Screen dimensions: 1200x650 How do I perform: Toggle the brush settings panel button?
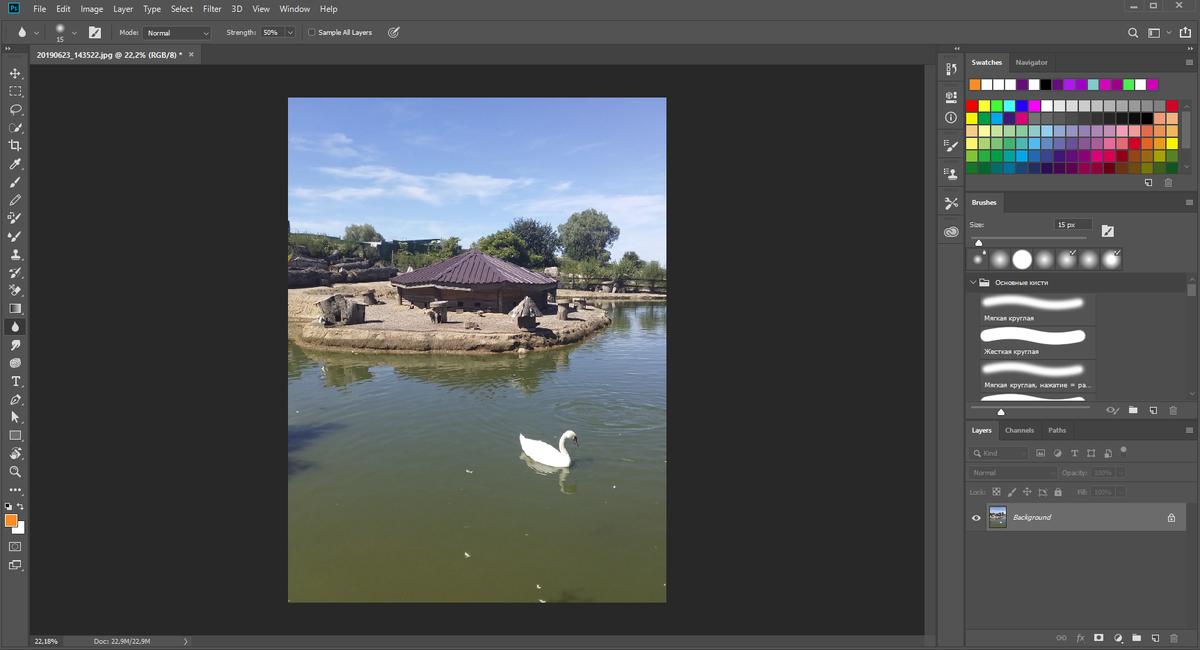coord(95,32)
